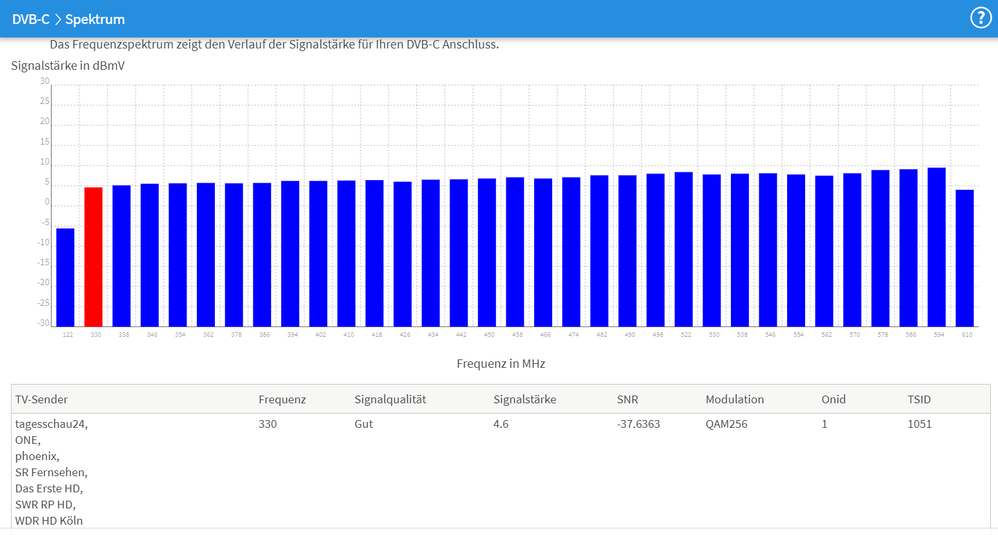998x535 pixels.
Task: Click the Frequenz column header
Action: click(282, 400)
